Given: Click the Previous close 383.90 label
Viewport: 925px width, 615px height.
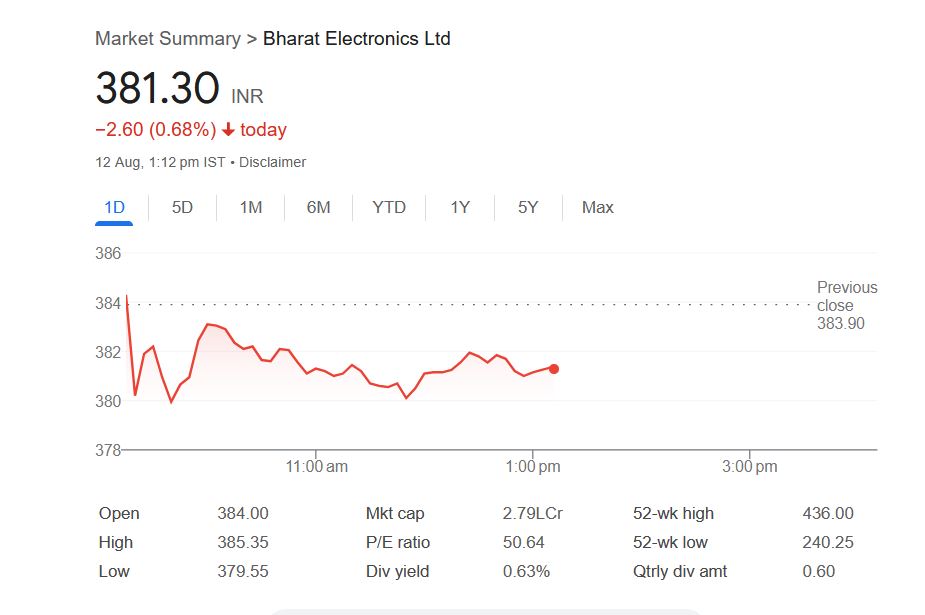Looking at the screenshot, I should (x=846, y=305).
